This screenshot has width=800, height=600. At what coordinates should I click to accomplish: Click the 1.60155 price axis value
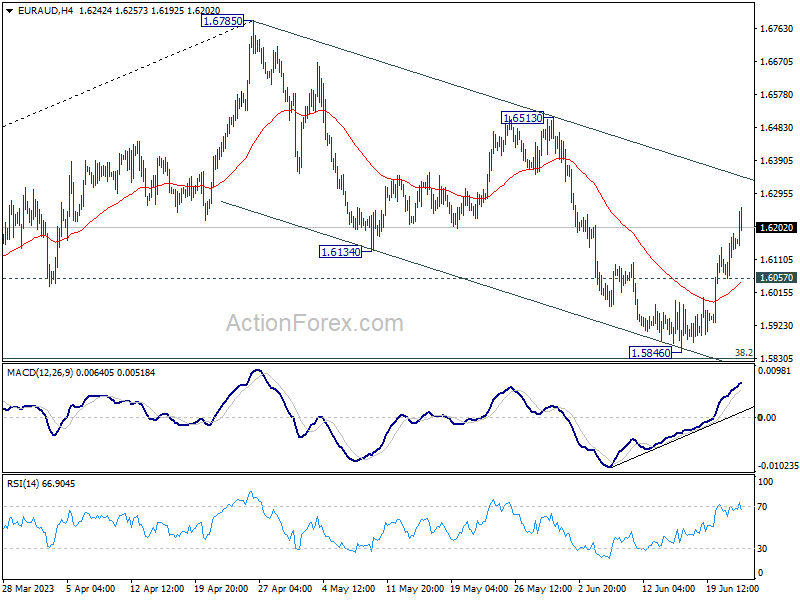(777, 292)
